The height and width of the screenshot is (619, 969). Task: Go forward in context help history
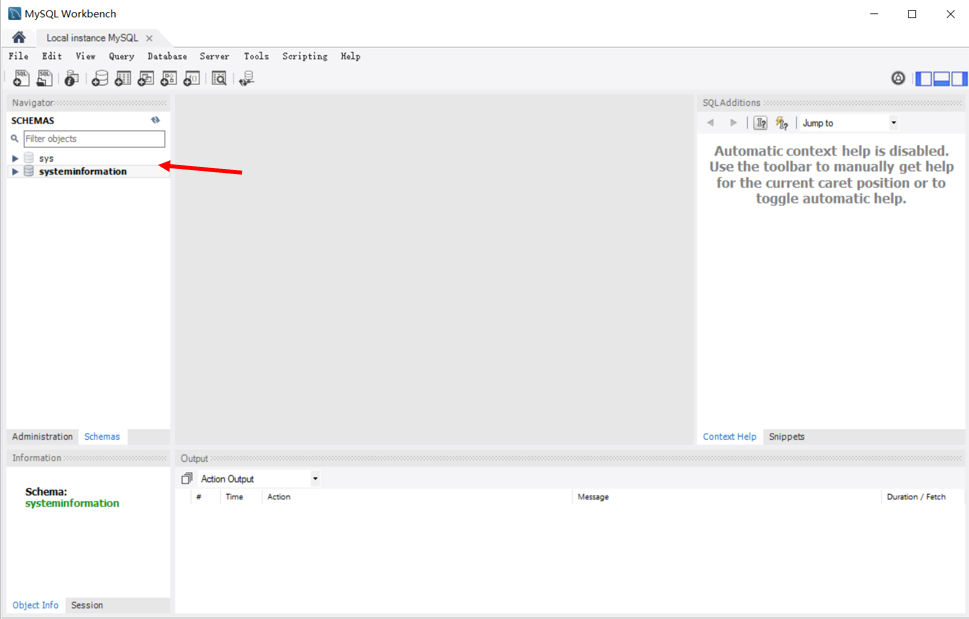pos(733,123)
